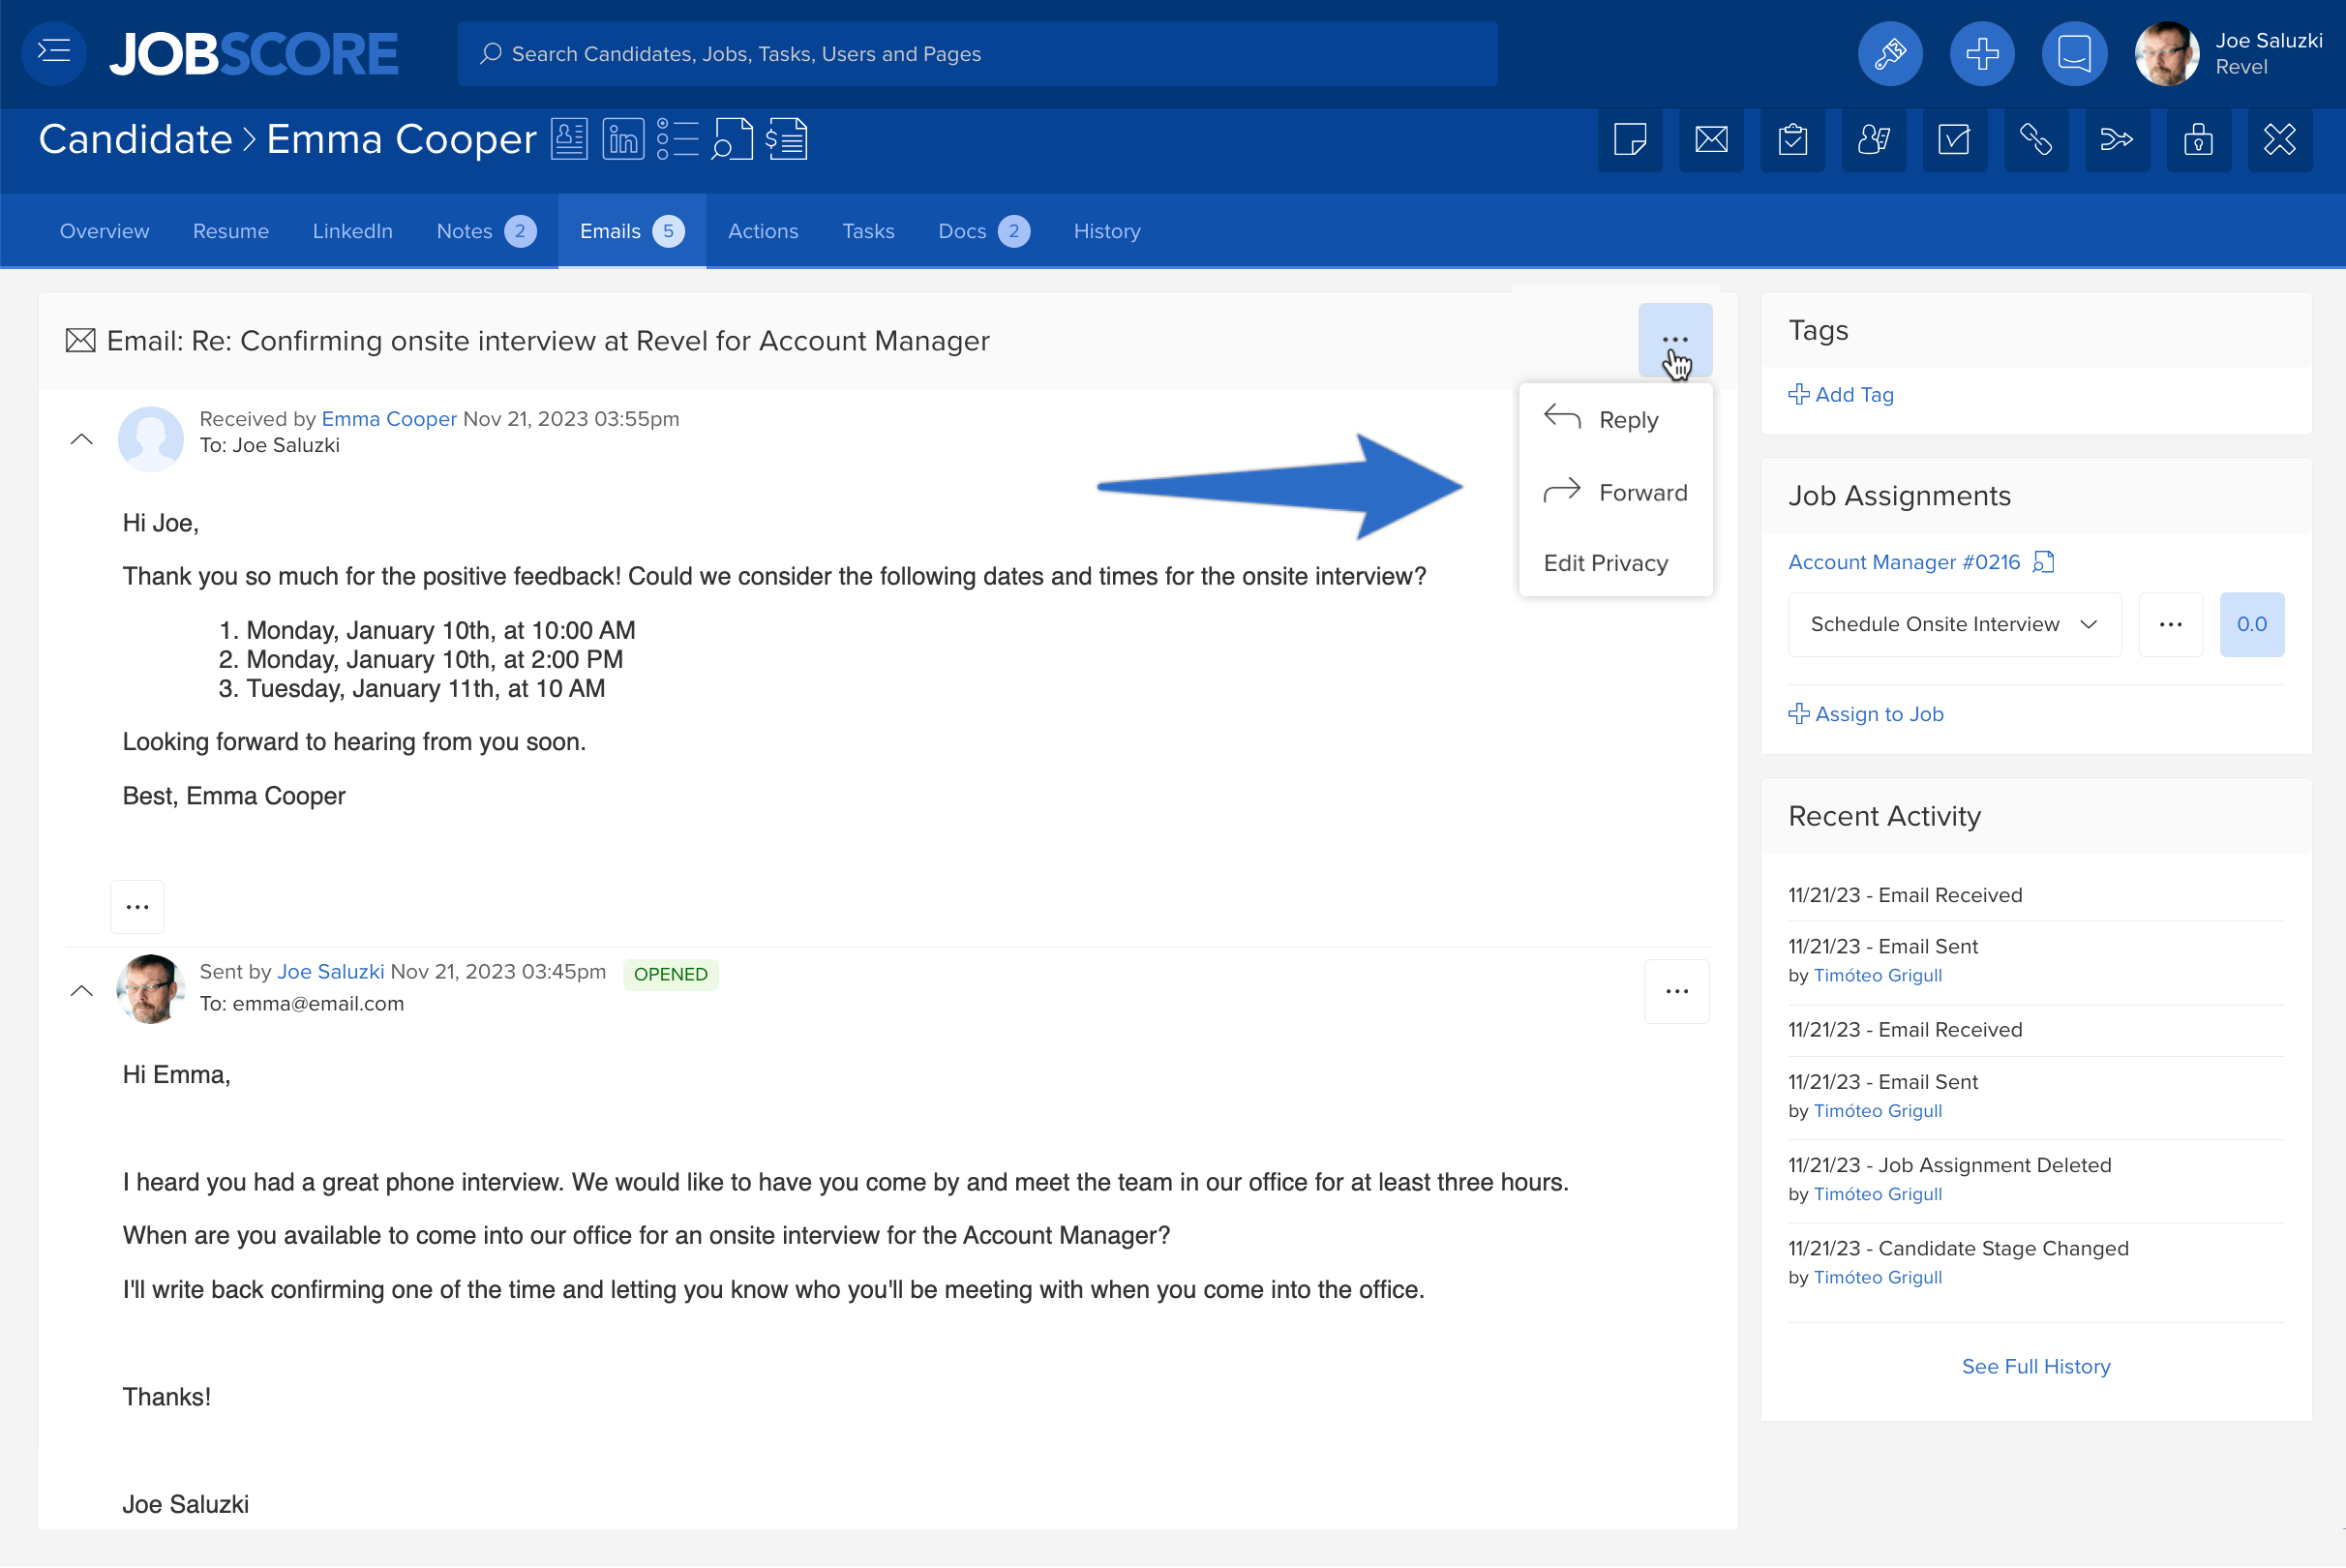Open candidate profile card icon beside name

[569, 139]
